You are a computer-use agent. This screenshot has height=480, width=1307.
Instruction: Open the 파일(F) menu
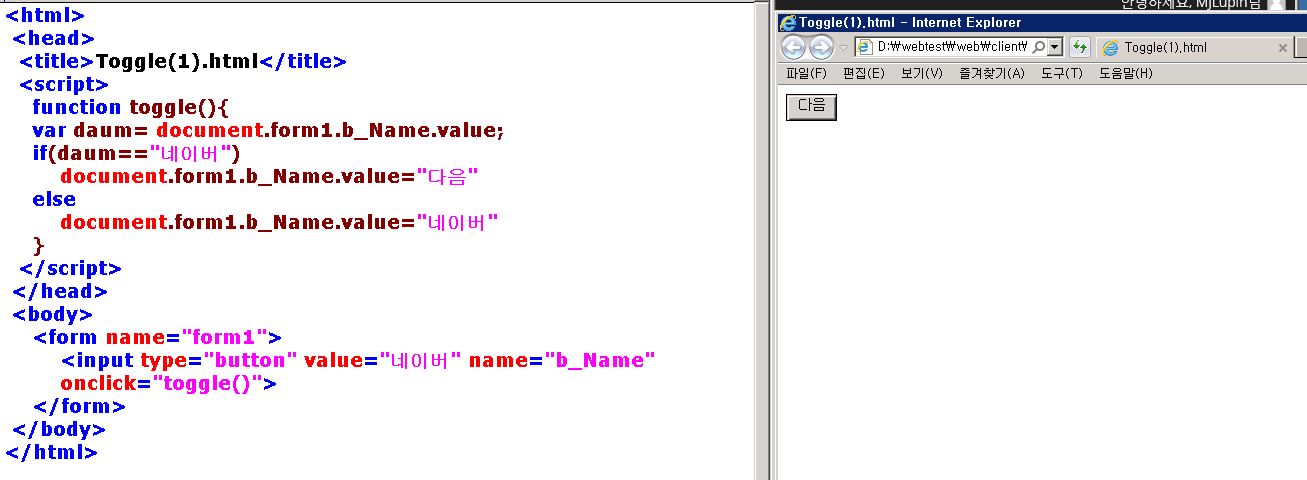click(806, 73)
